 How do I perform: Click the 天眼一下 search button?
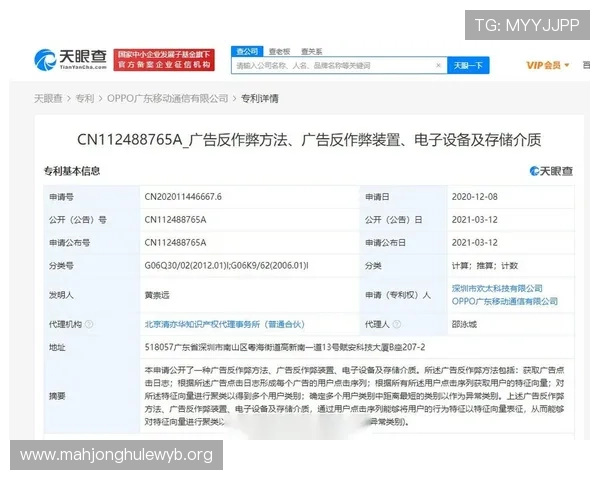(x=468, y=65)
